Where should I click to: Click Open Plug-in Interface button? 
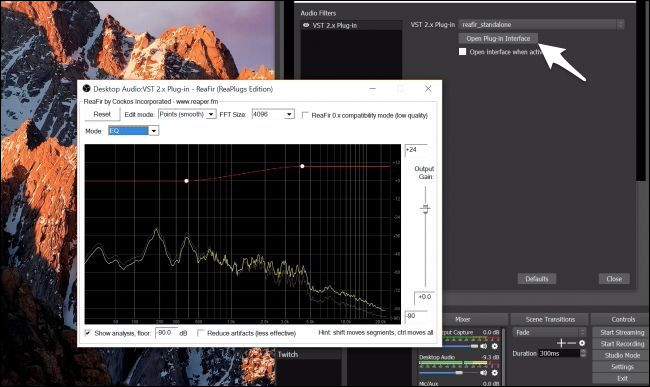coord(498,39)
